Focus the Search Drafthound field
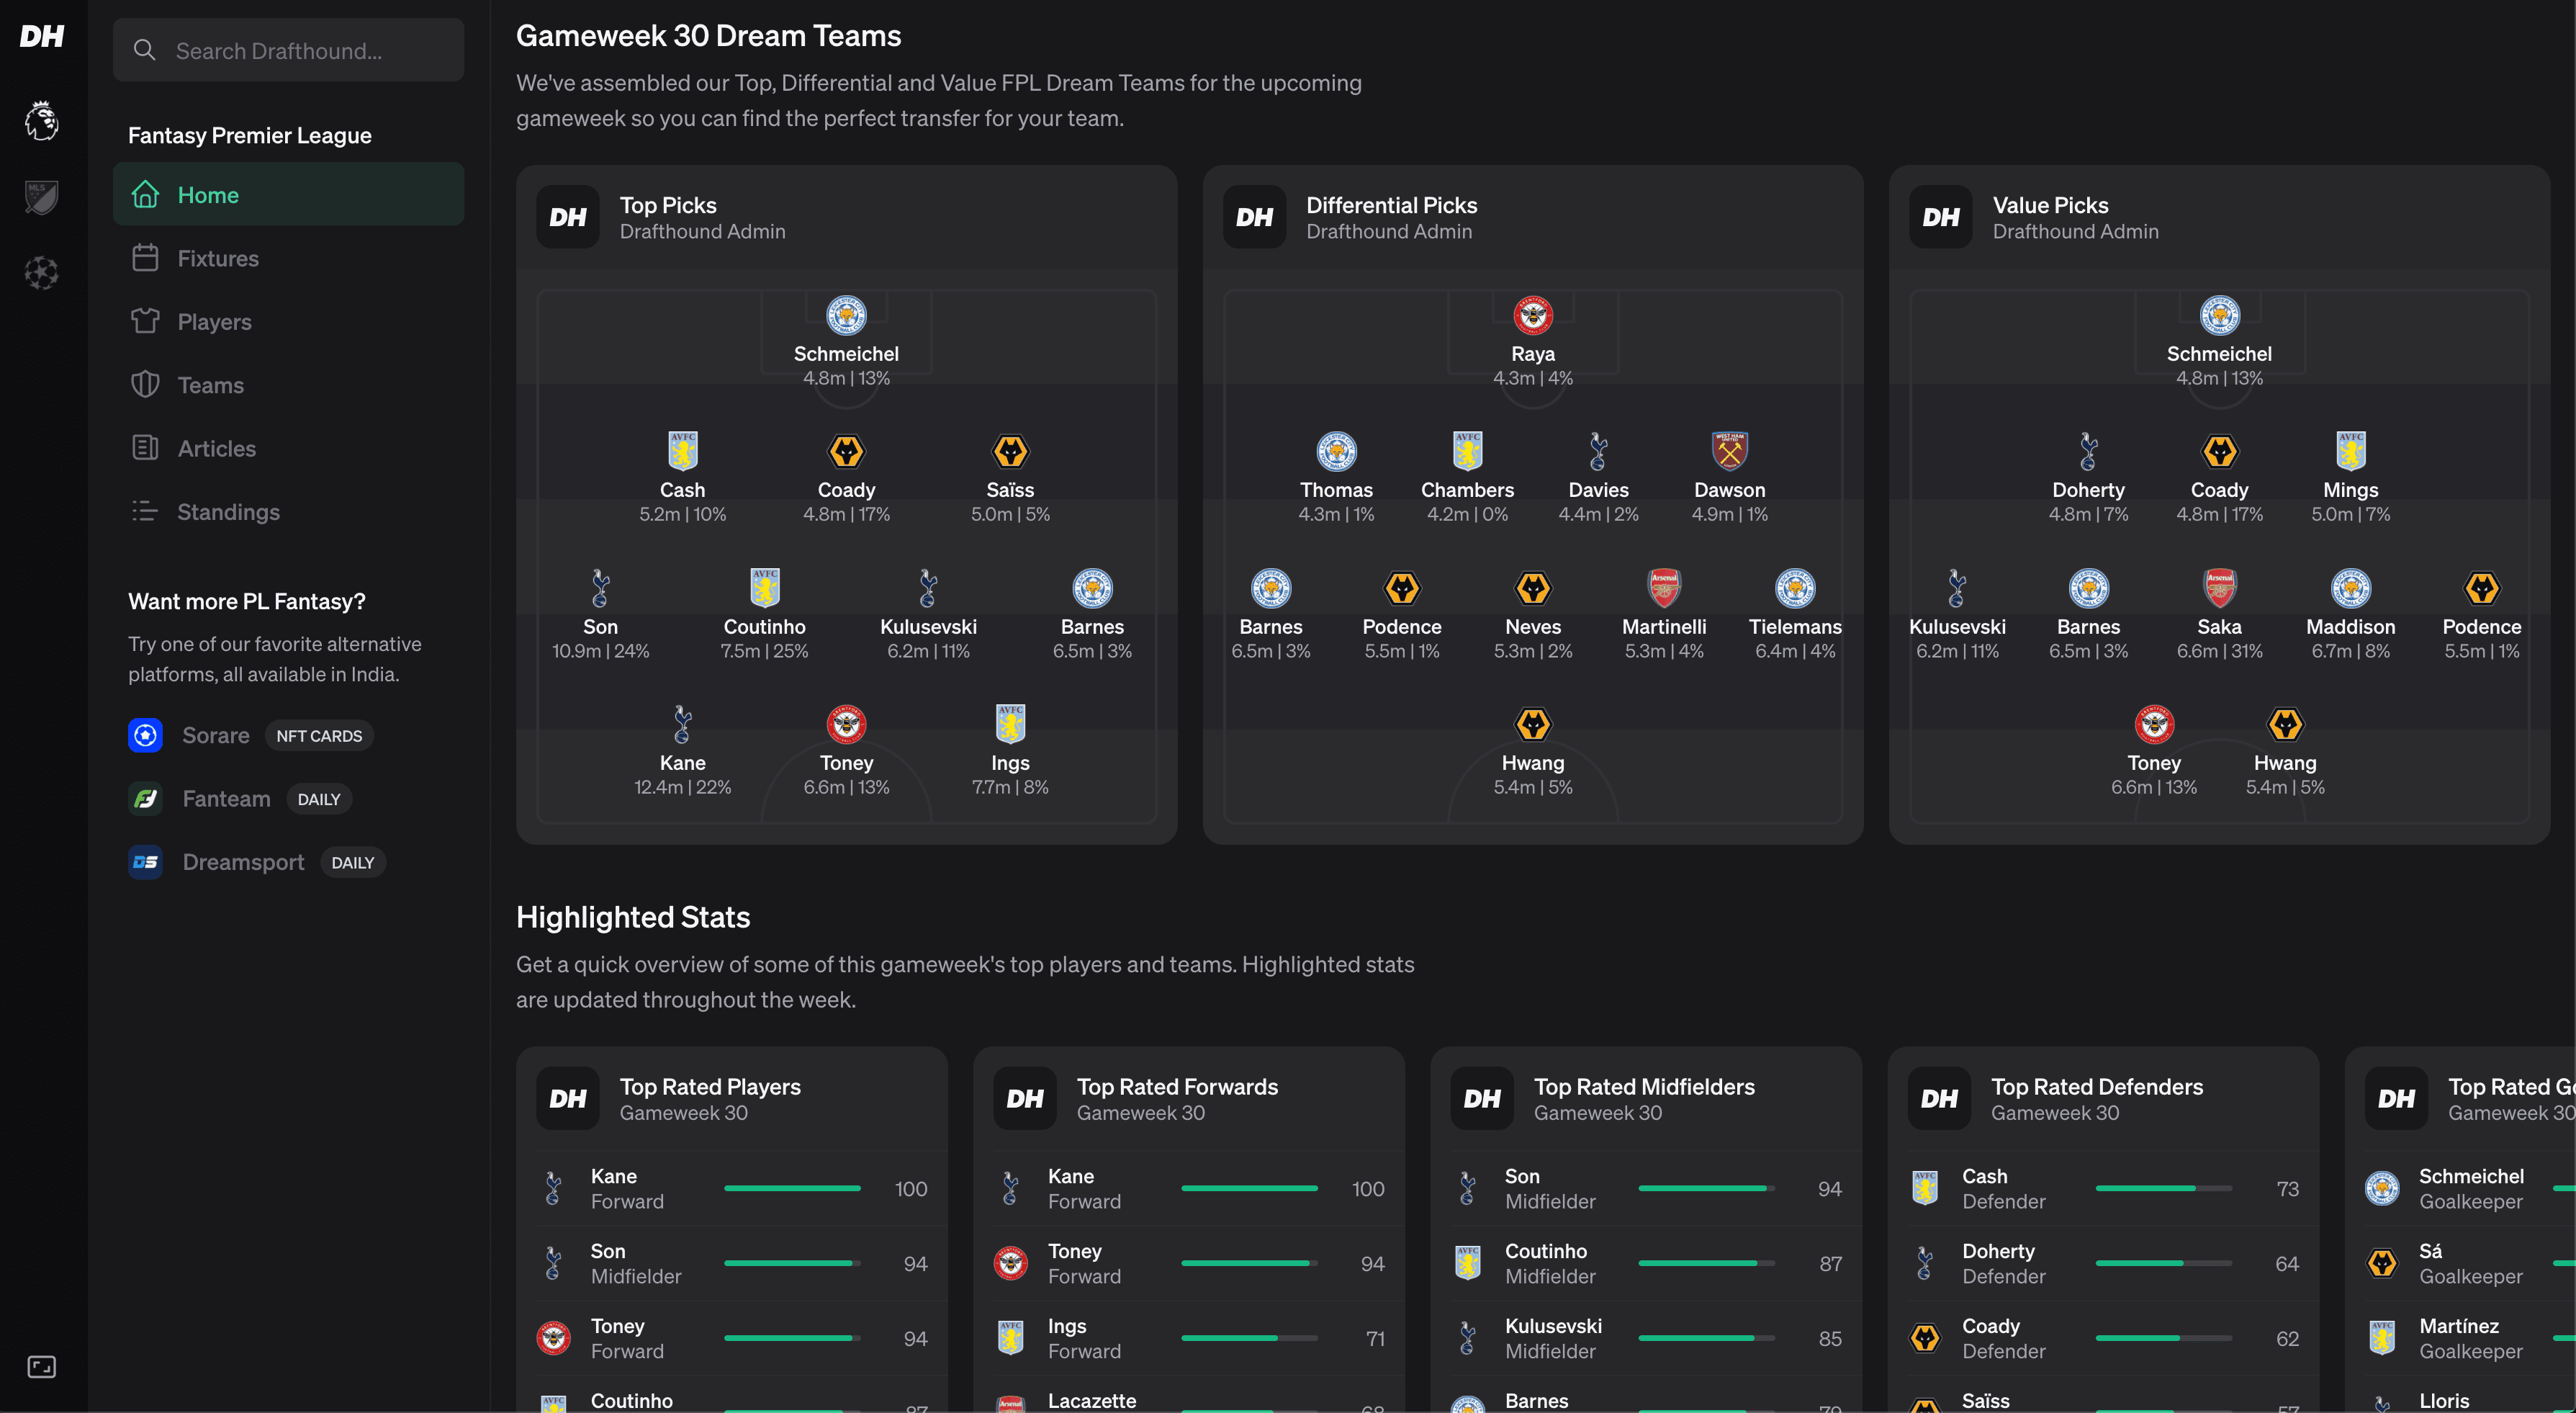The height and width of the screenshot is (1413, 2576). [300, 50]
